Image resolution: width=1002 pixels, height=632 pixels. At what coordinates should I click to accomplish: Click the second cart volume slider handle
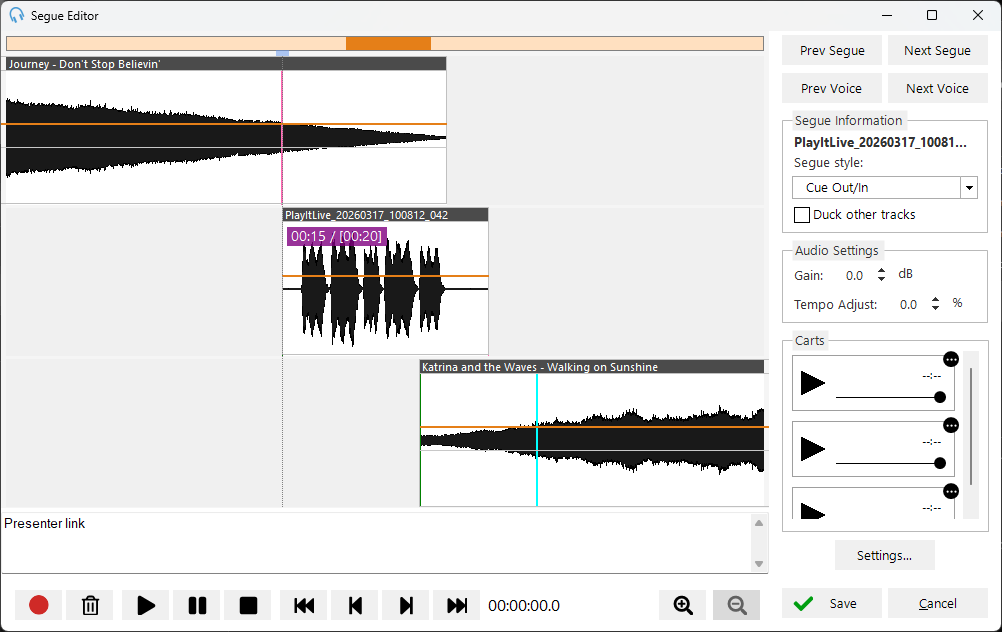click(939, 463)
